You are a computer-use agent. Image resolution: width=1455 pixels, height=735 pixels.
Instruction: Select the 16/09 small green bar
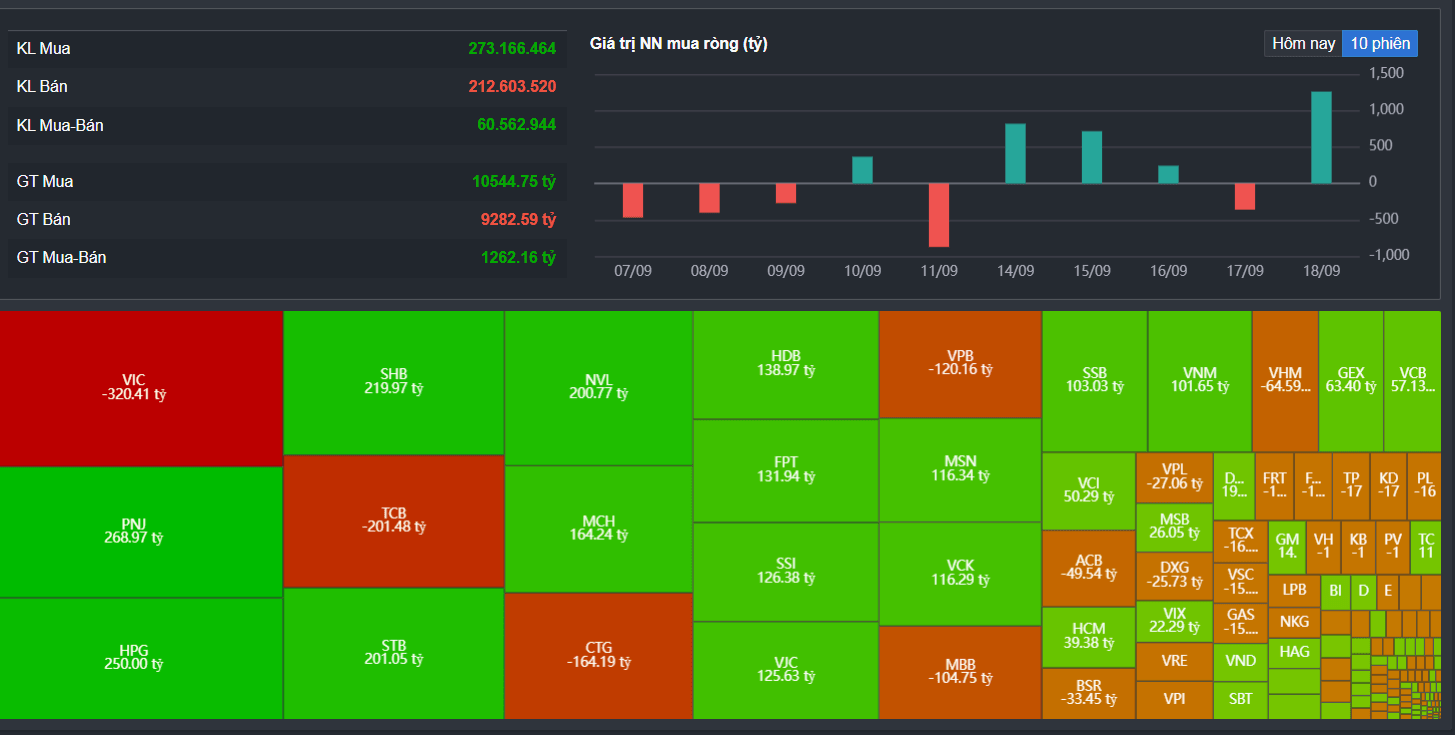[x=1168, y=174]
